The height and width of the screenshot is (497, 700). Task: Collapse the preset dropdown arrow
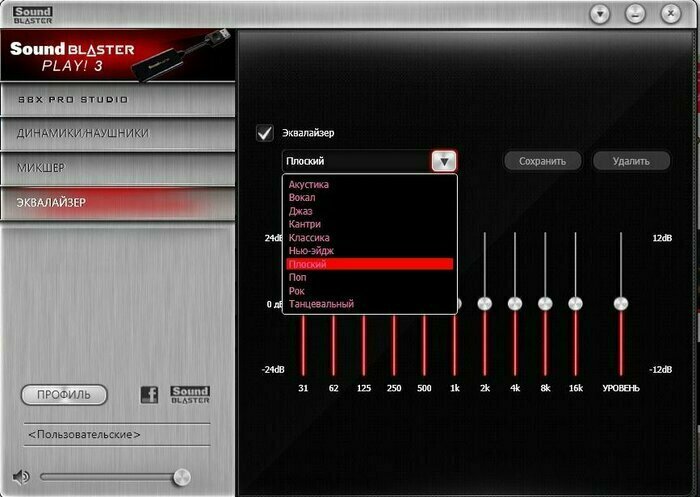click(x=444, y=161)
